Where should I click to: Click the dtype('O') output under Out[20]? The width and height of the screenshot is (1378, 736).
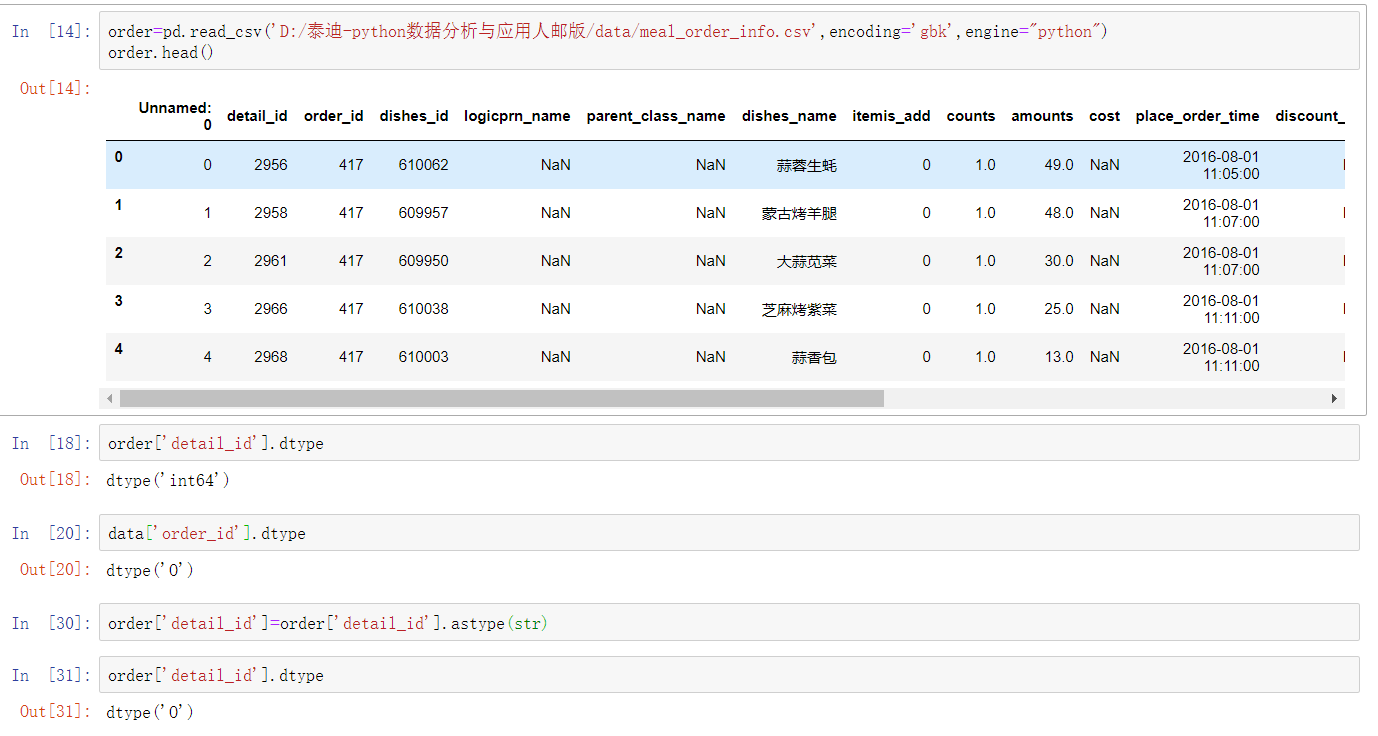(150, 570)
